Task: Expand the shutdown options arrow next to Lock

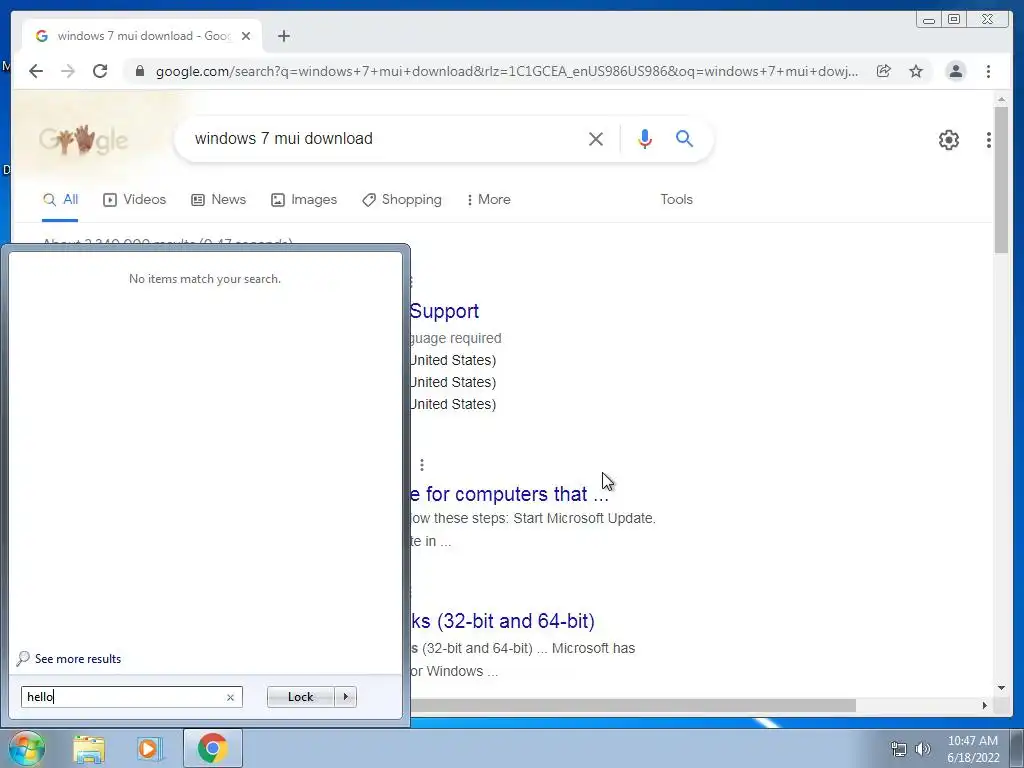Action: coord(345,697)
